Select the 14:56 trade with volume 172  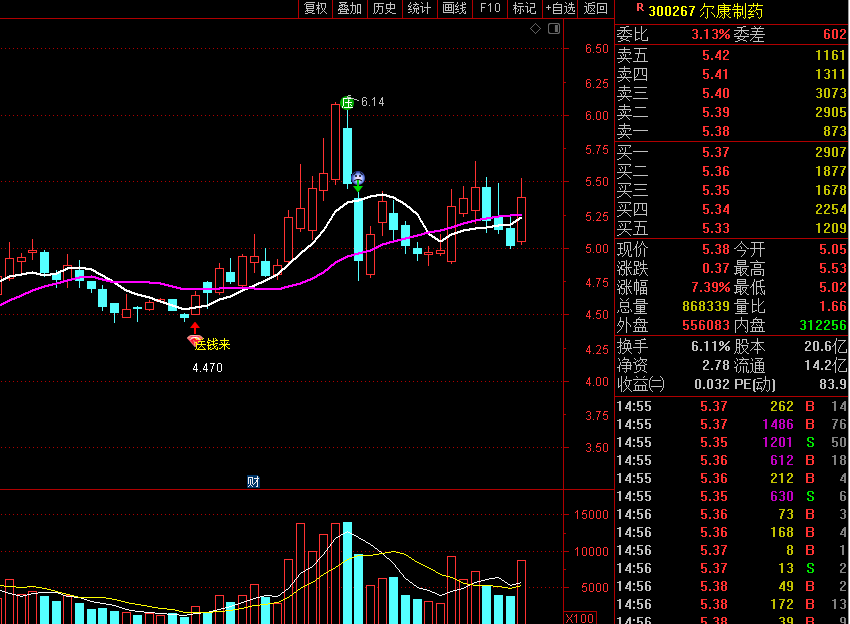pyautogui.click(x=731, y=604)
